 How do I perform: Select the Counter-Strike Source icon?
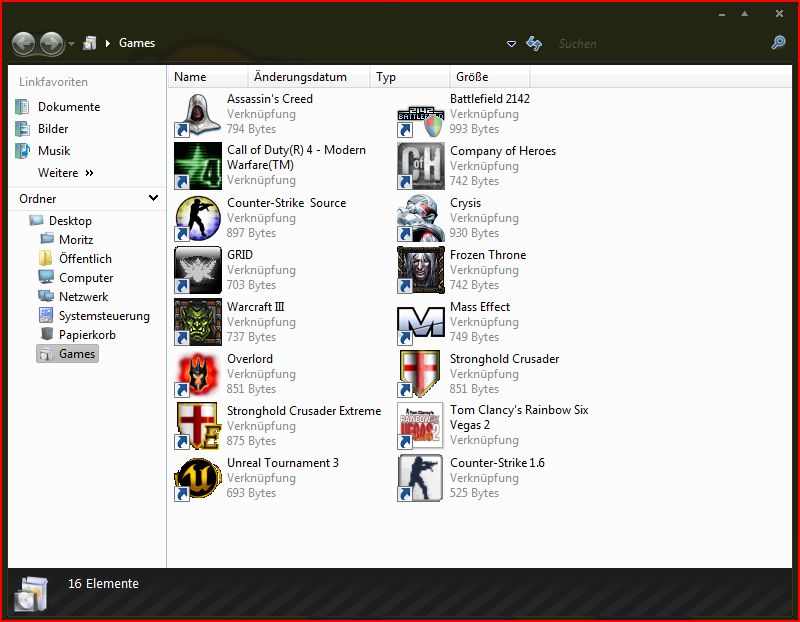pyautogui.click(x=198, y=218)
